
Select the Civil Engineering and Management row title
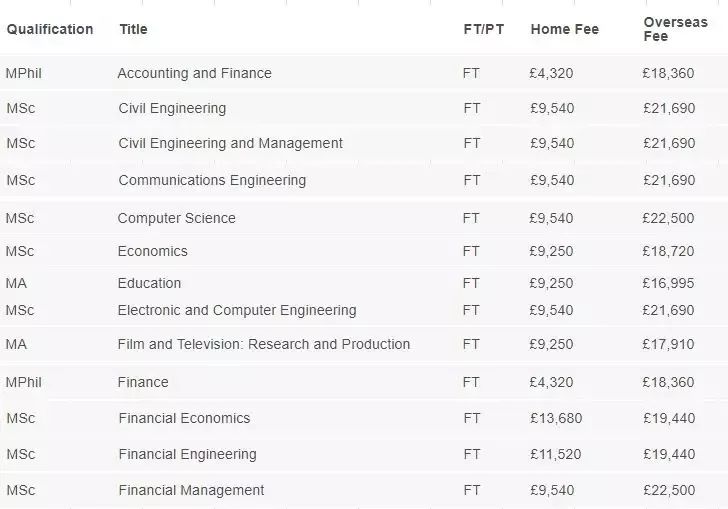[x=230, y=143]
